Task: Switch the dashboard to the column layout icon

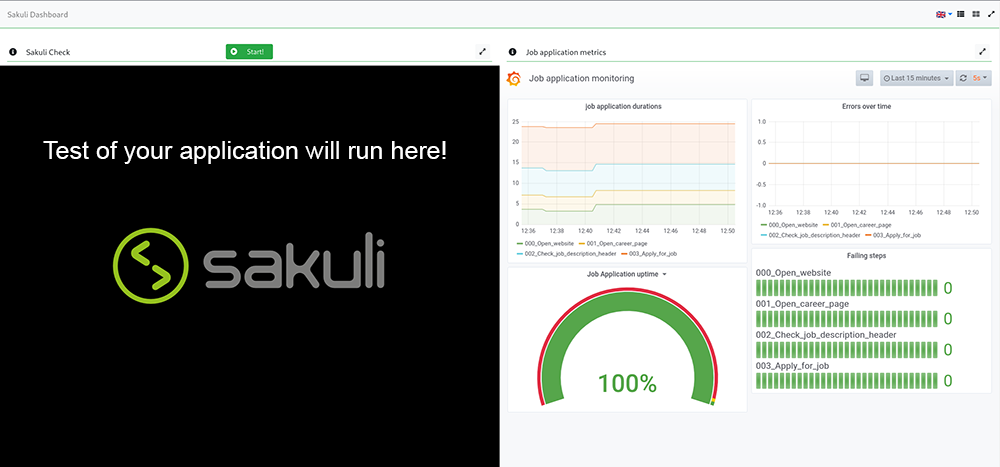Action: pyautogui.click(x=960, y=14)
